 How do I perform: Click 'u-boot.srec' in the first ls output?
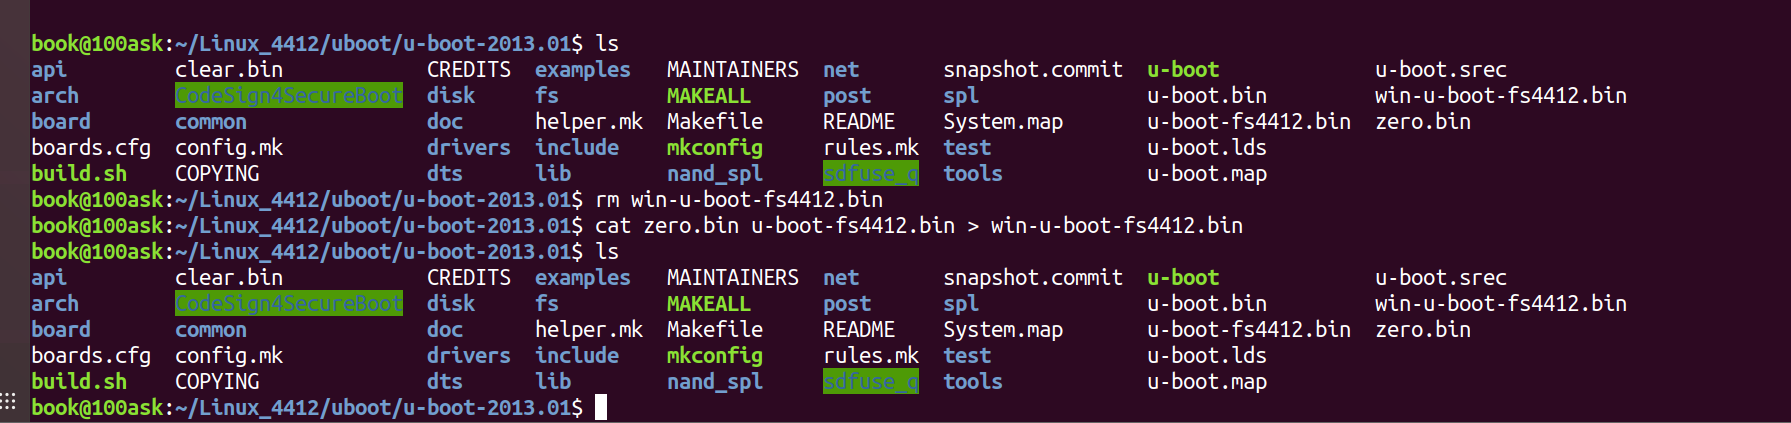1441,69
